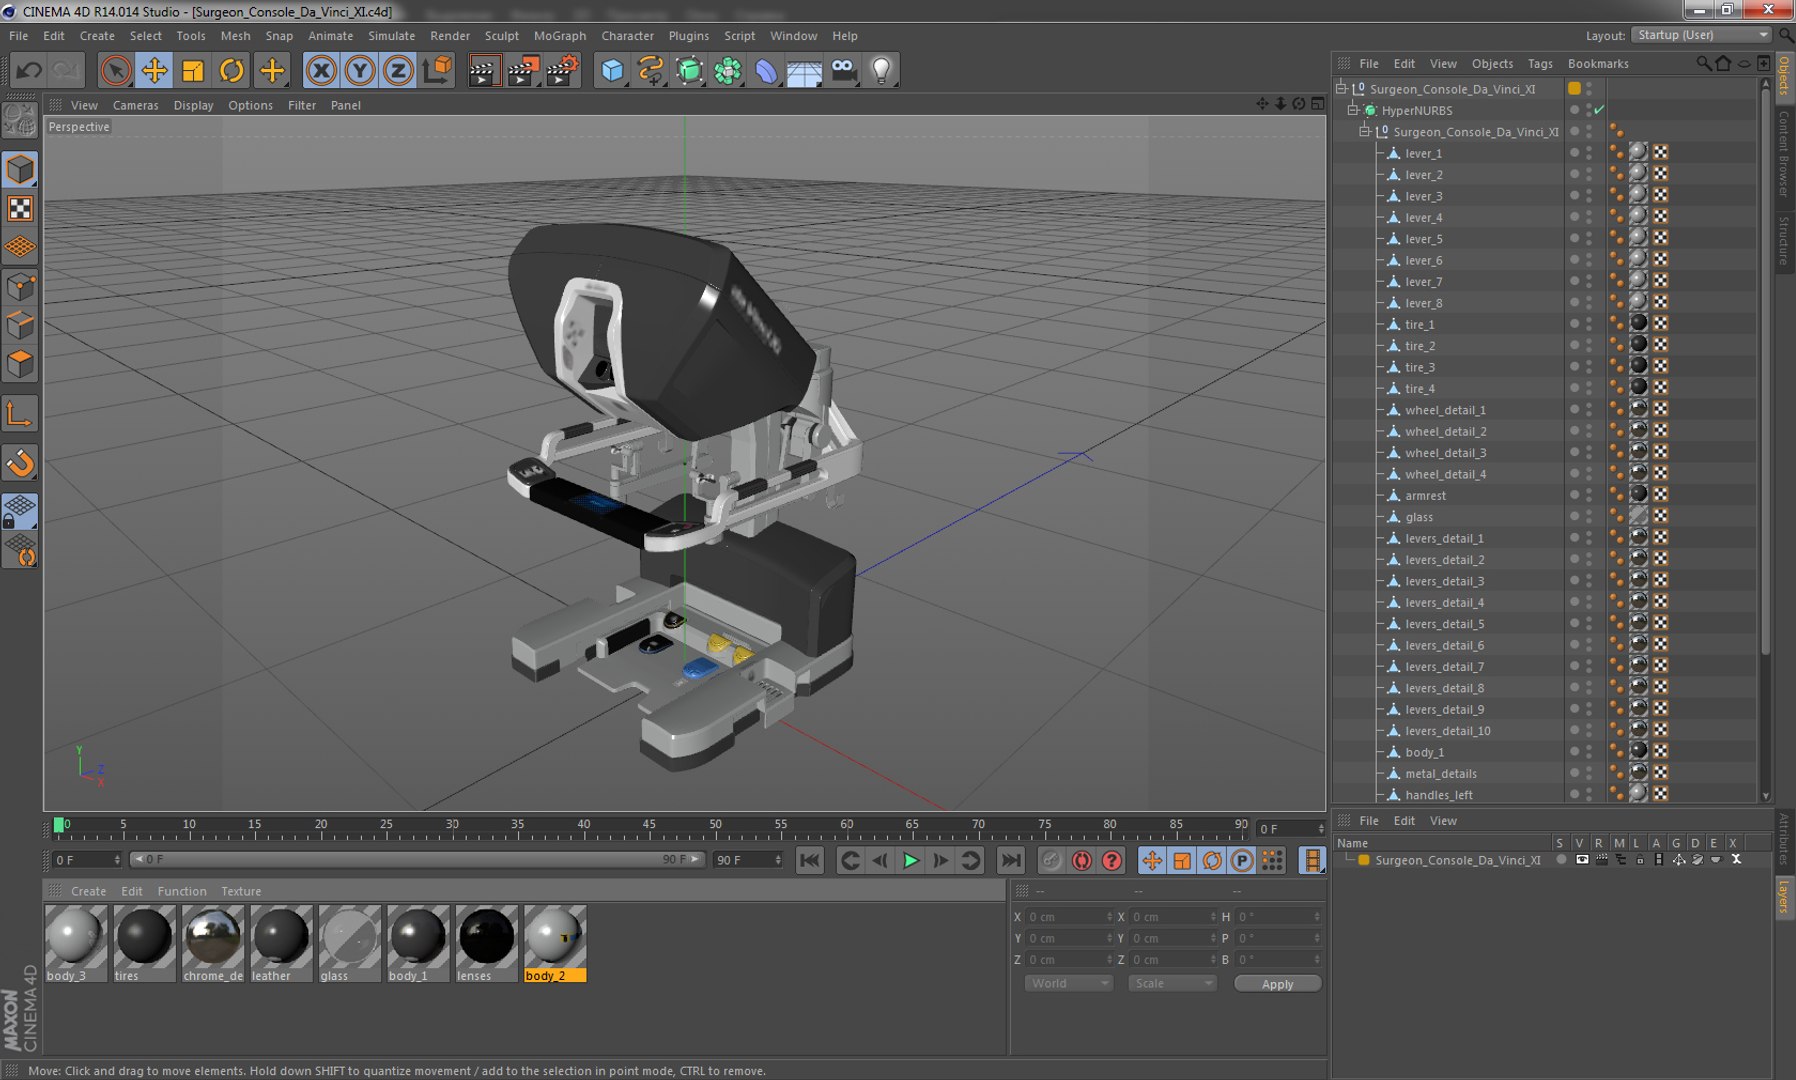
Task: Open the Simulate menu
Action: (x=391, y=36)
